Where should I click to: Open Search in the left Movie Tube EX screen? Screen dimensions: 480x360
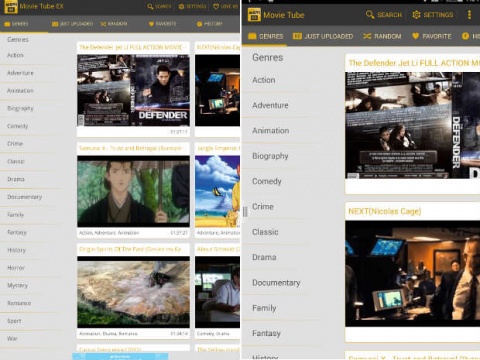coord(159,6)
